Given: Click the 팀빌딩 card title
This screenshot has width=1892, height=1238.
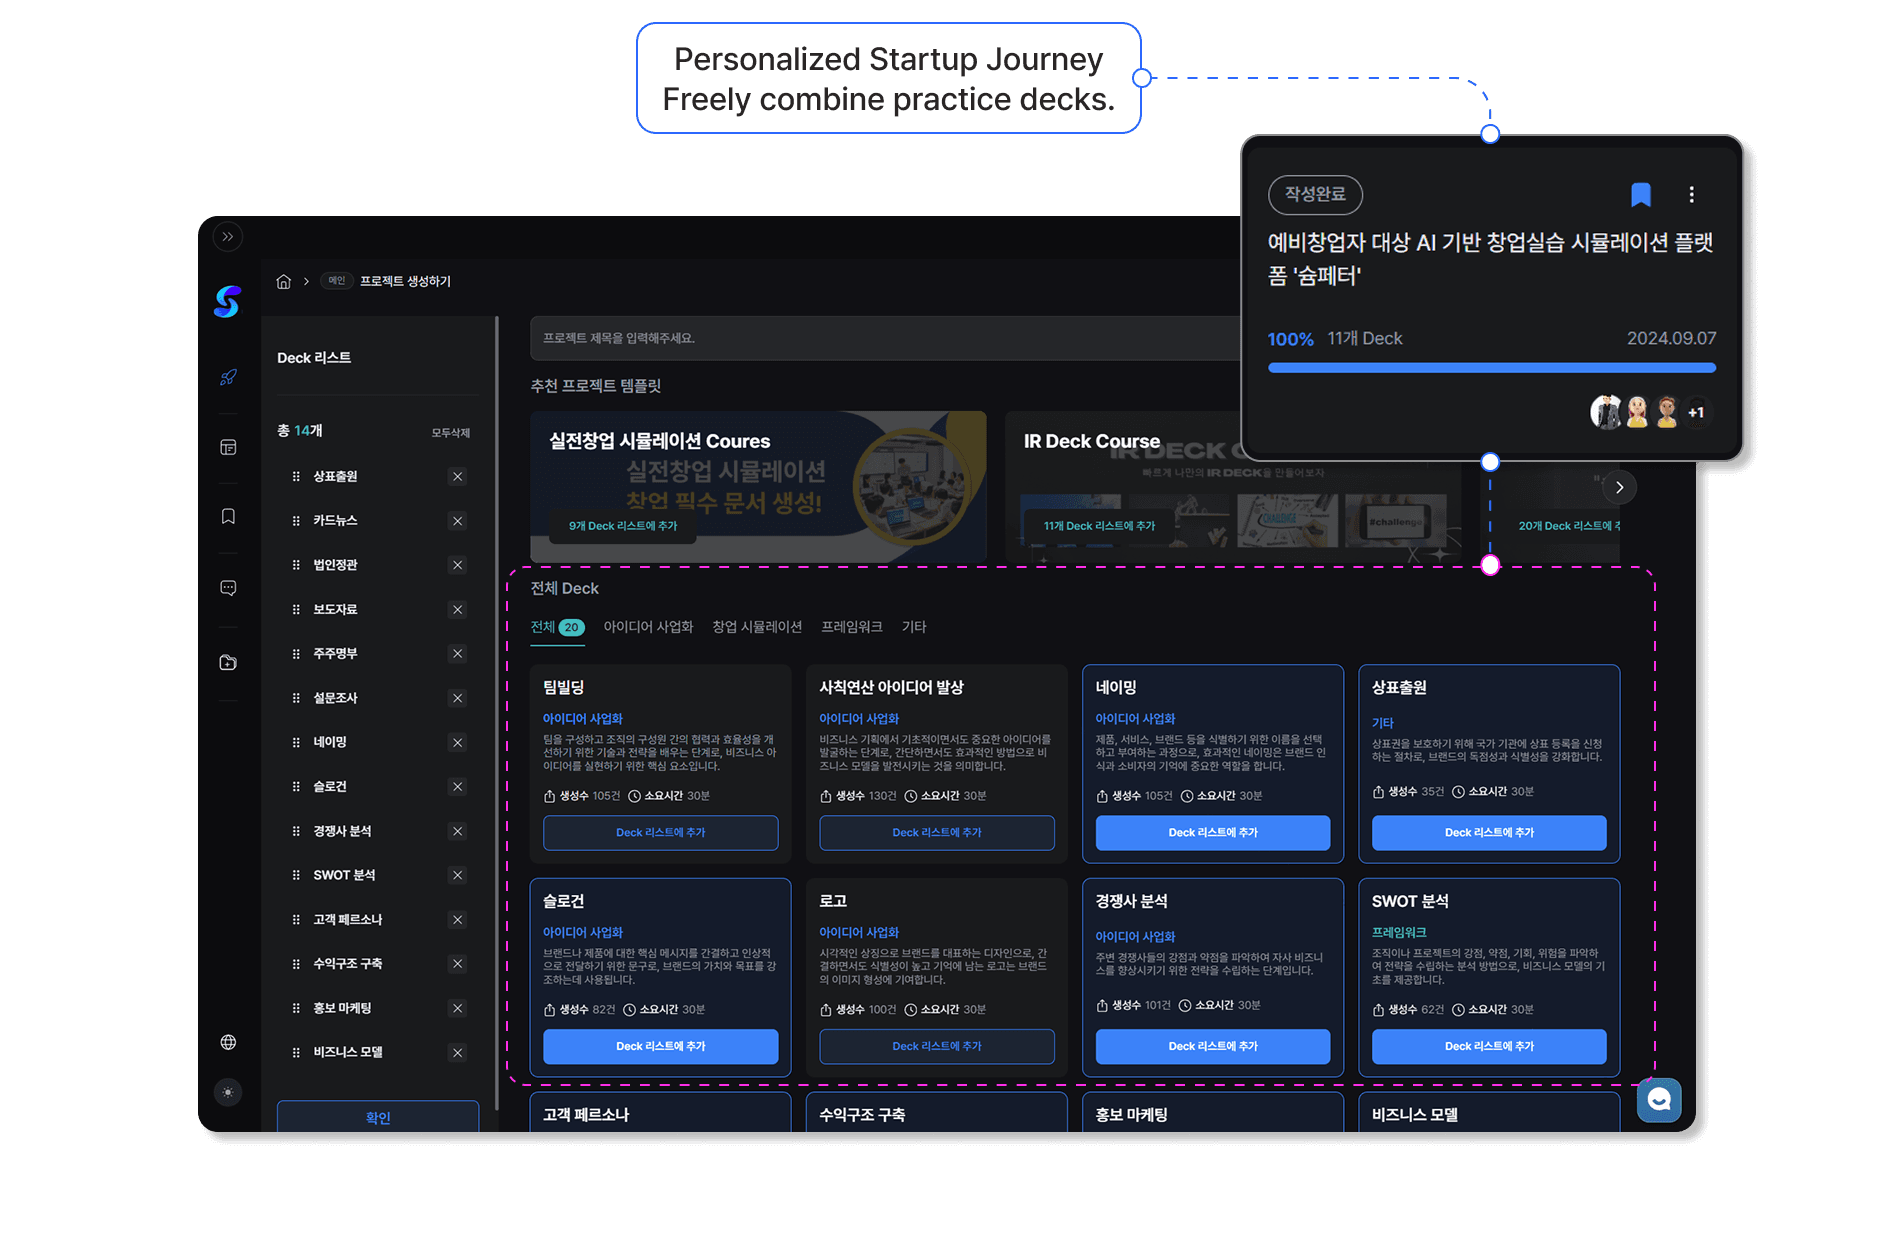Looking at the screenshot, I should click(564, 688).
